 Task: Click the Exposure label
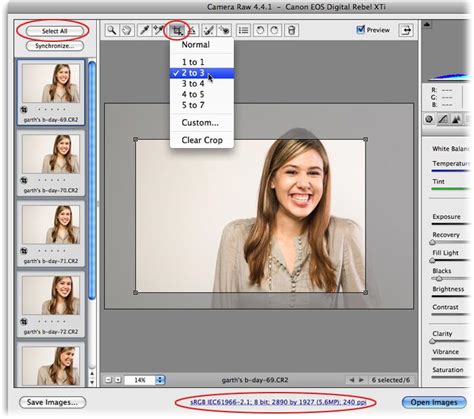coord(446,217)
